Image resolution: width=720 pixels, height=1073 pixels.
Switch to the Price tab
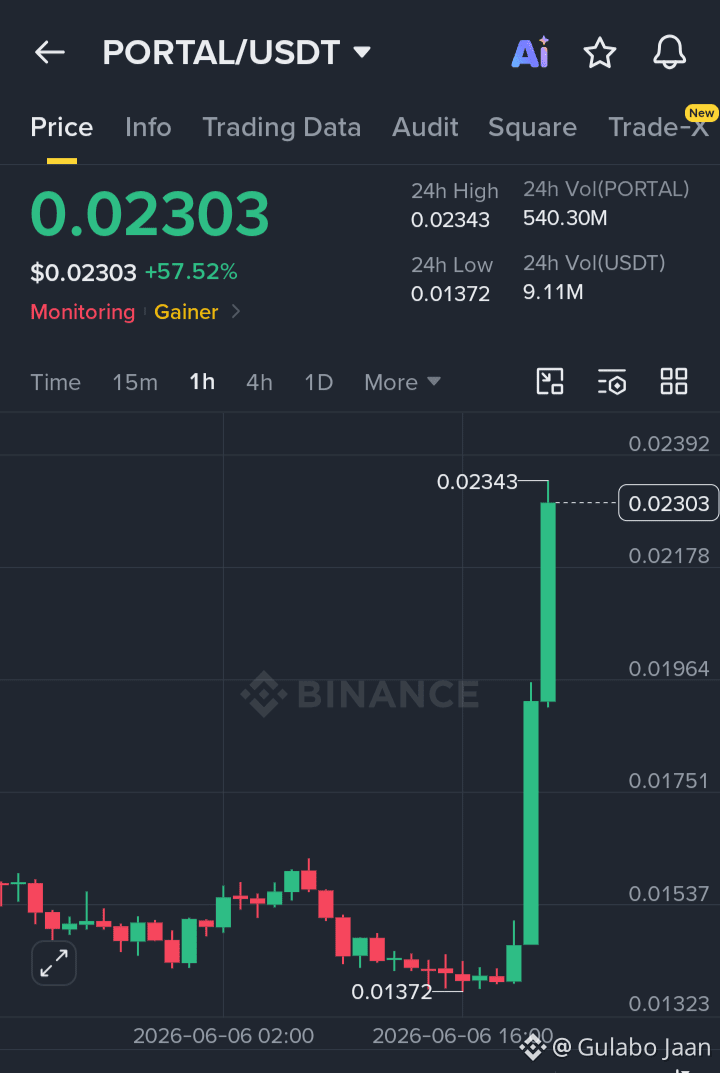pos(62,128)
